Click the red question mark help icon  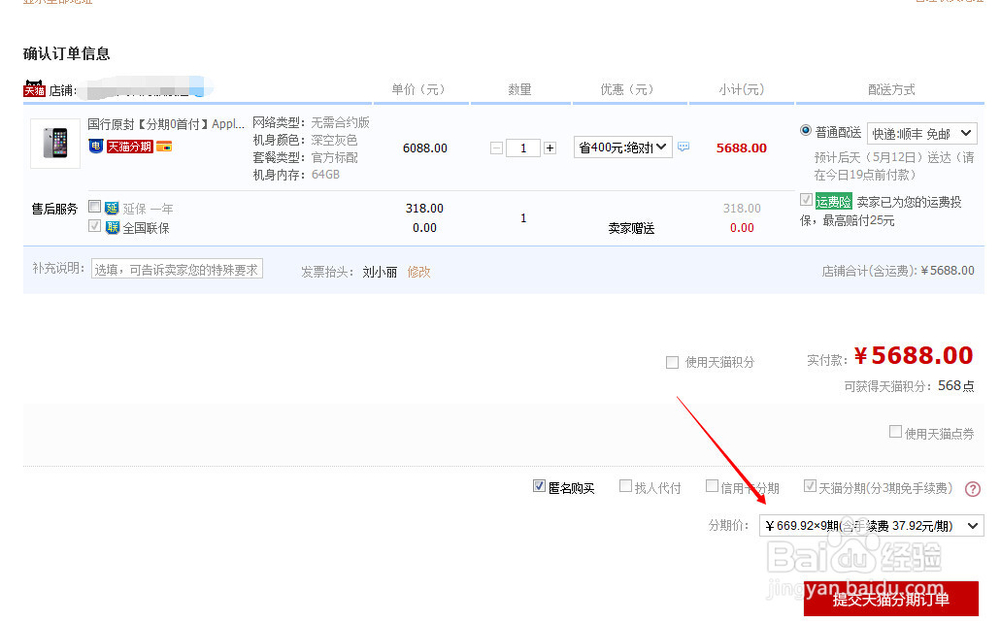point(973,489)
